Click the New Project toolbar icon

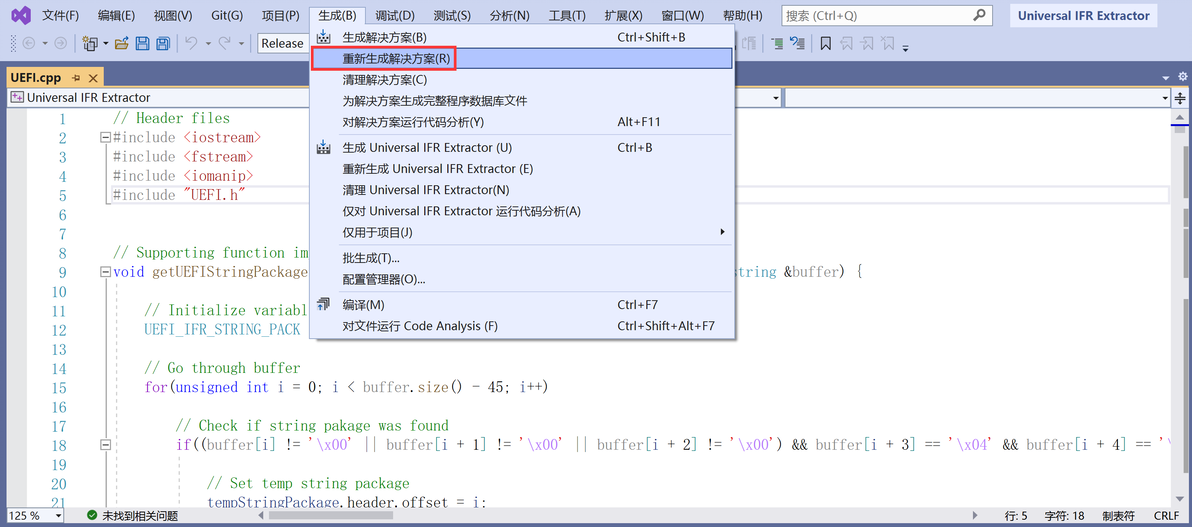pos(90,43)
